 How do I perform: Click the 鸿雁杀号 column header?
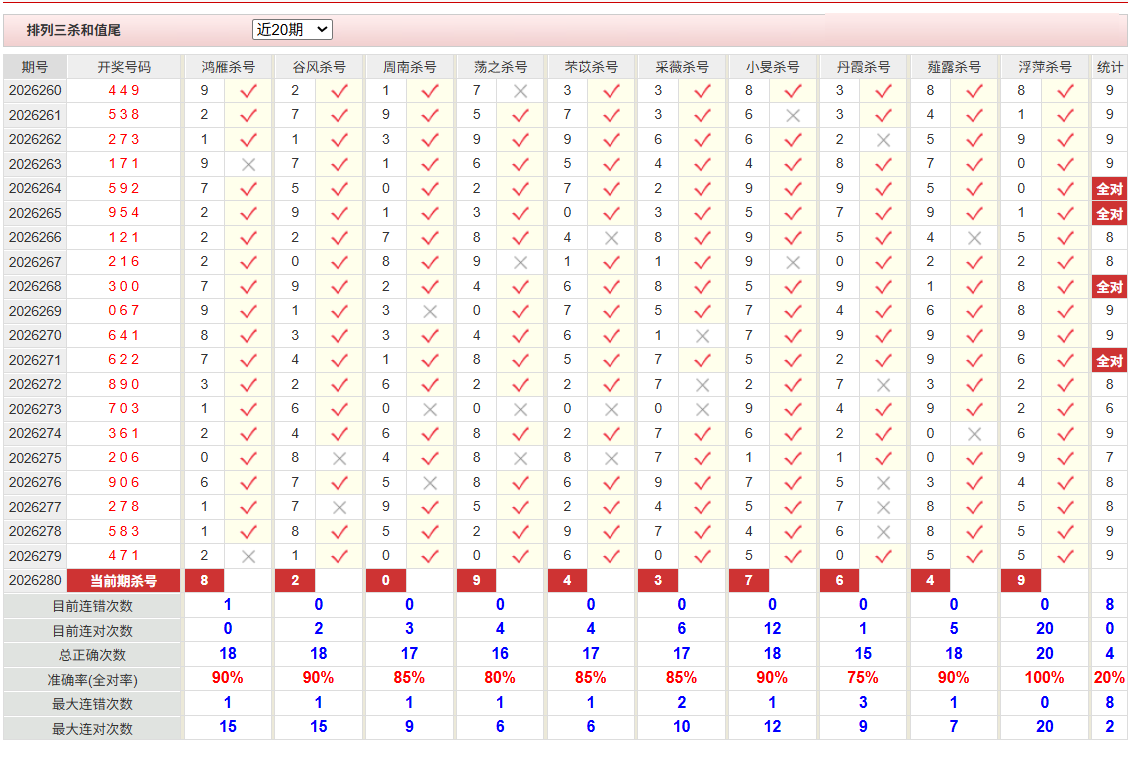pyautogui.click(x=228, y=67)
